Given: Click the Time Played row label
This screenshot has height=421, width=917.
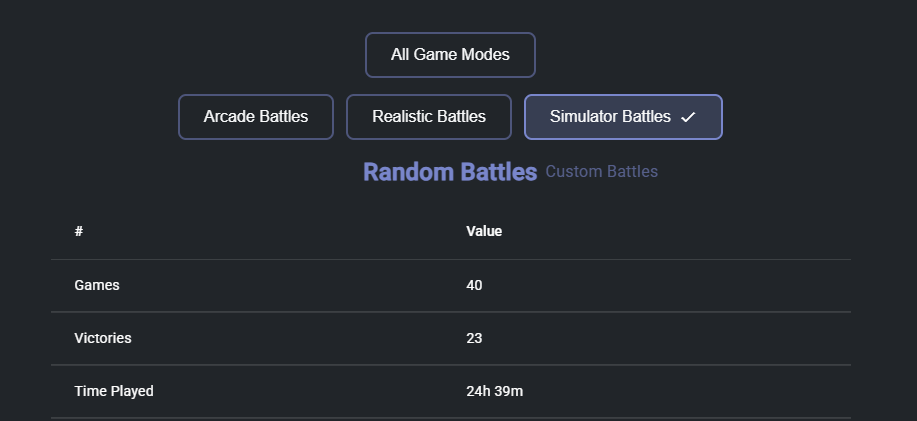Looking at the screenshot, I should coord(114,391).
